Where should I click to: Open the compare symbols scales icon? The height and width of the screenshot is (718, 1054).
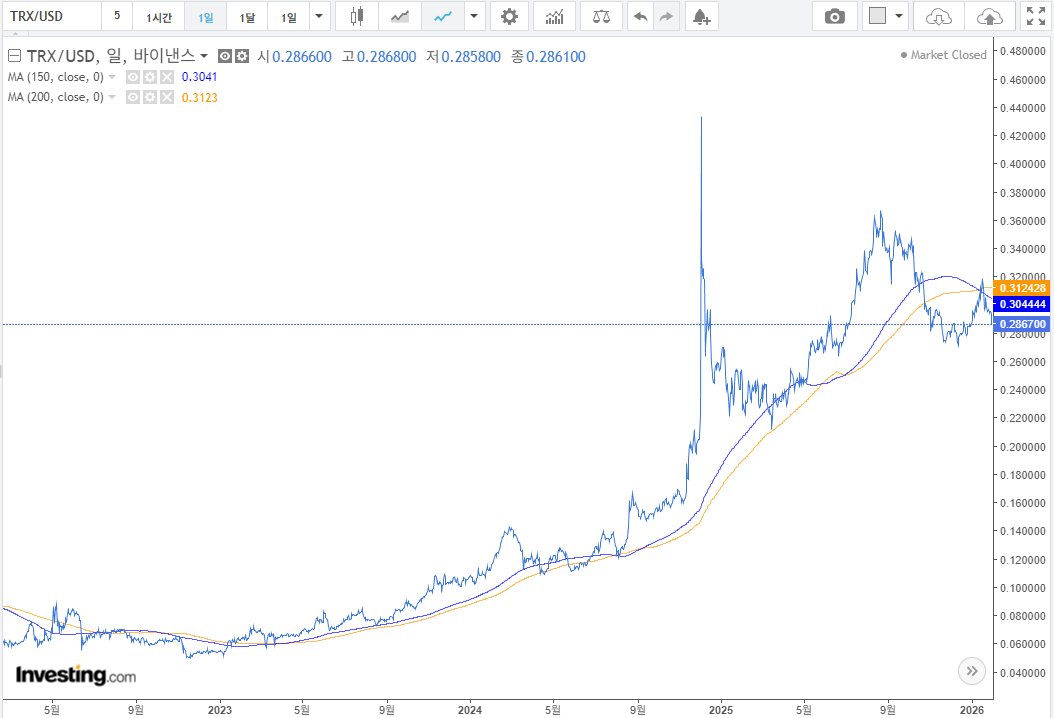(x=601, y=16)
